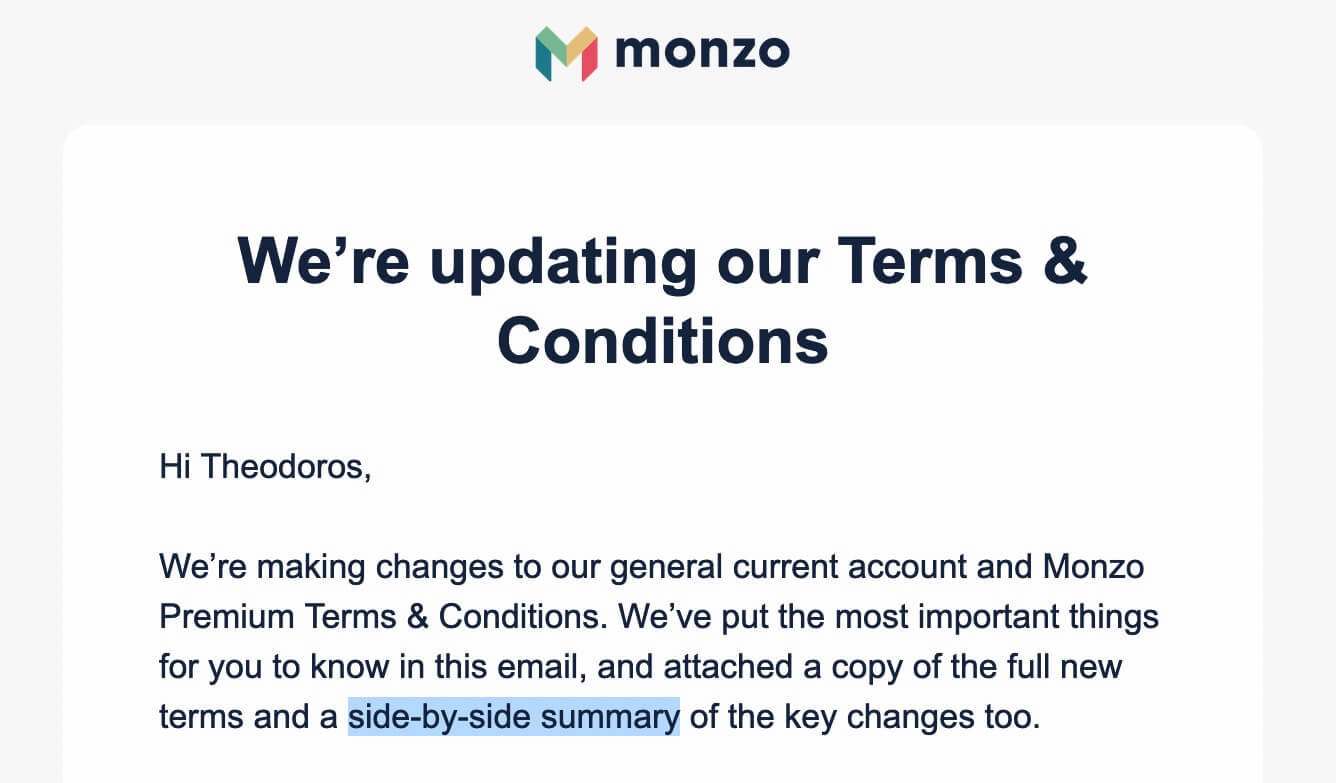Click the colorful Monzo M logo icon
The height and width of the screenshot is (783, 1336).
567,53
